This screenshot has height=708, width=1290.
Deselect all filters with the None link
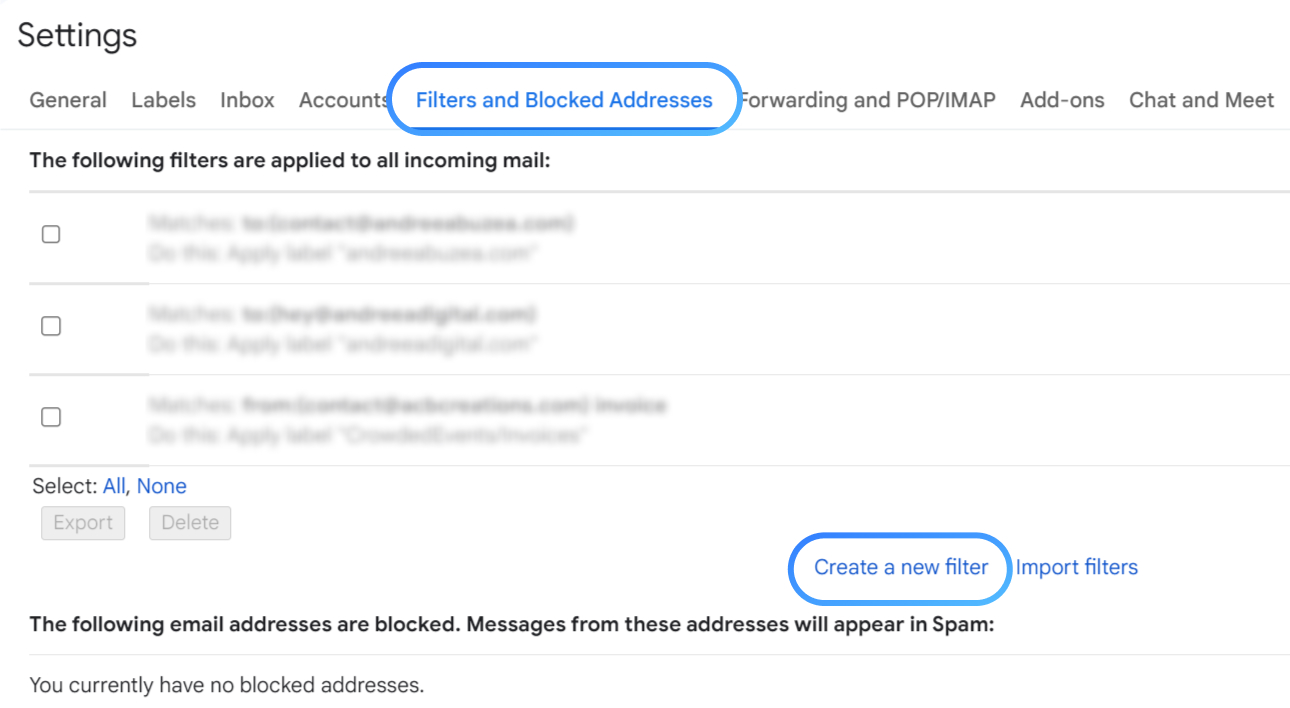[x=164, y=485]
